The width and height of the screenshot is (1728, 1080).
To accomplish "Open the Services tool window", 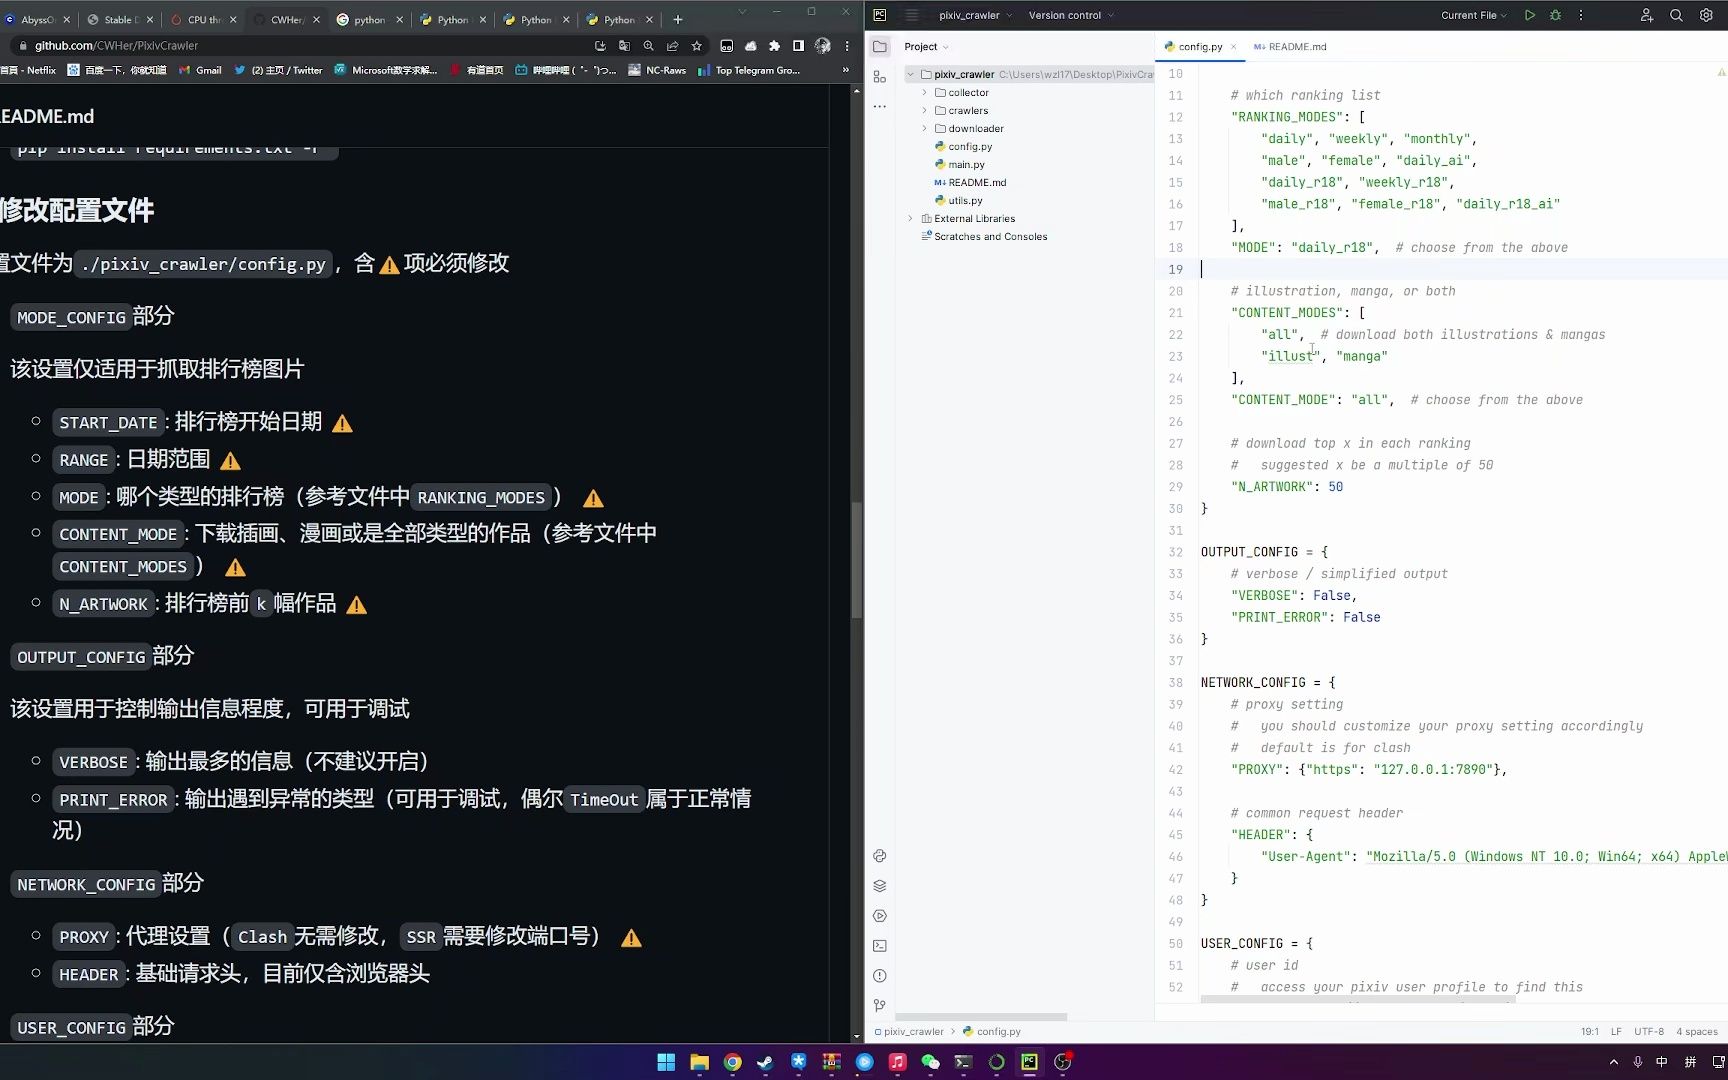I will coord(880,916).
